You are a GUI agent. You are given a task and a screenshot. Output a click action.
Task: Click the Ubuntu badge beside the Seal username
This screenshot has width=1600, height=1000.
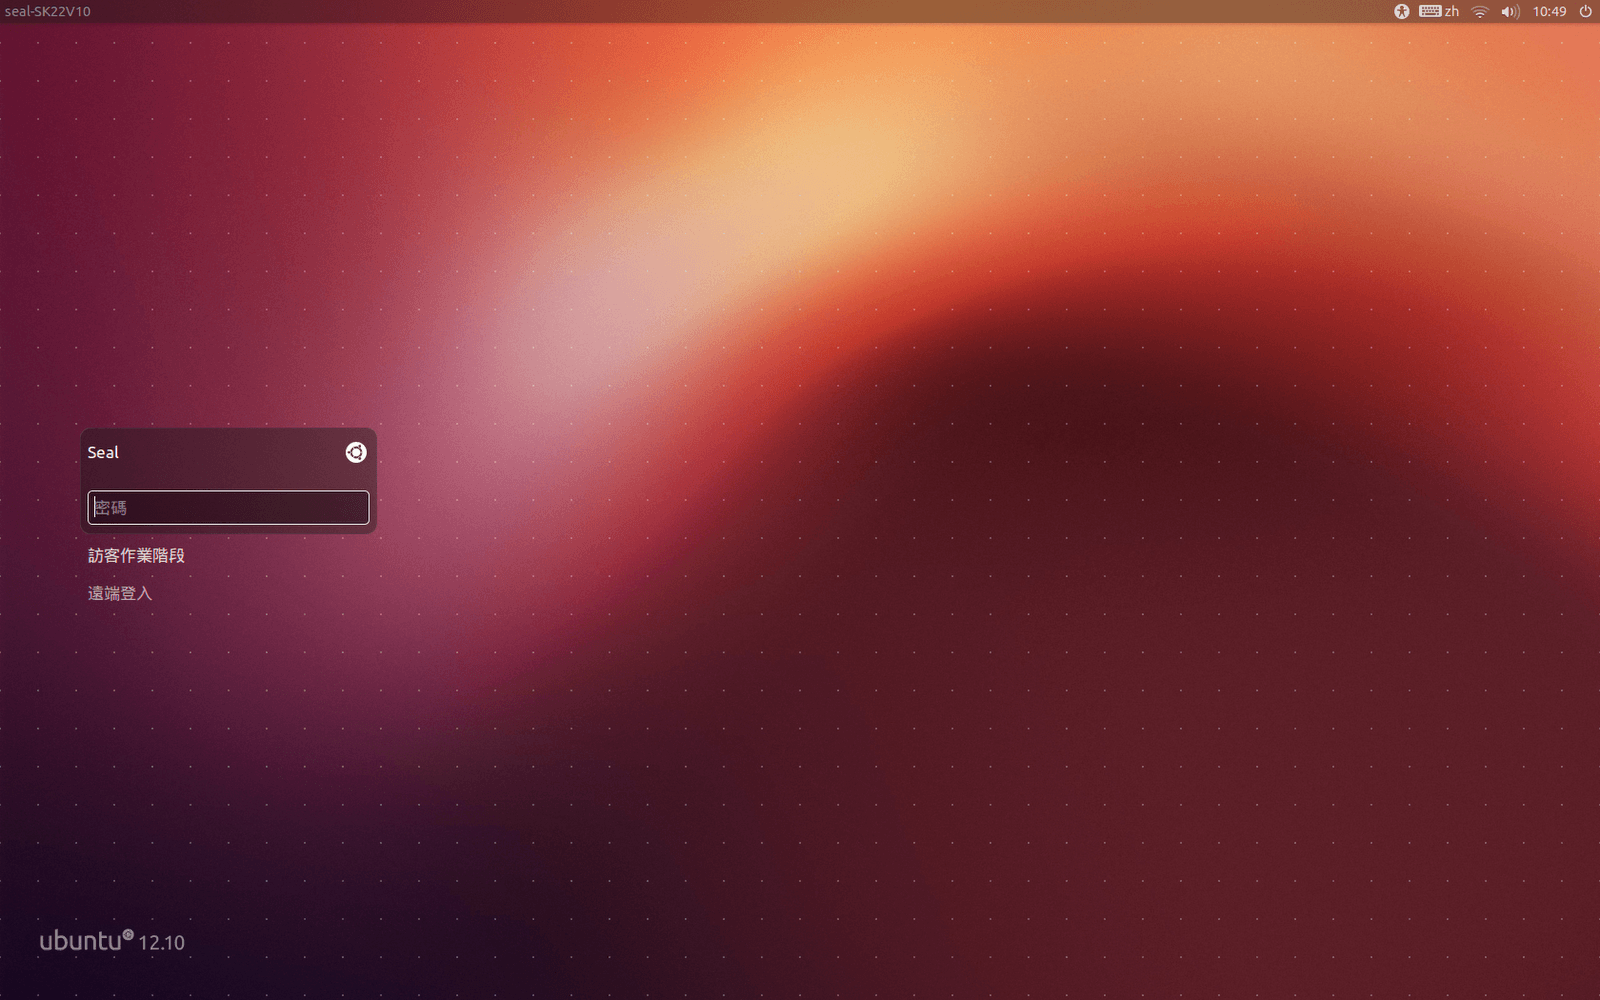[355, 452]
